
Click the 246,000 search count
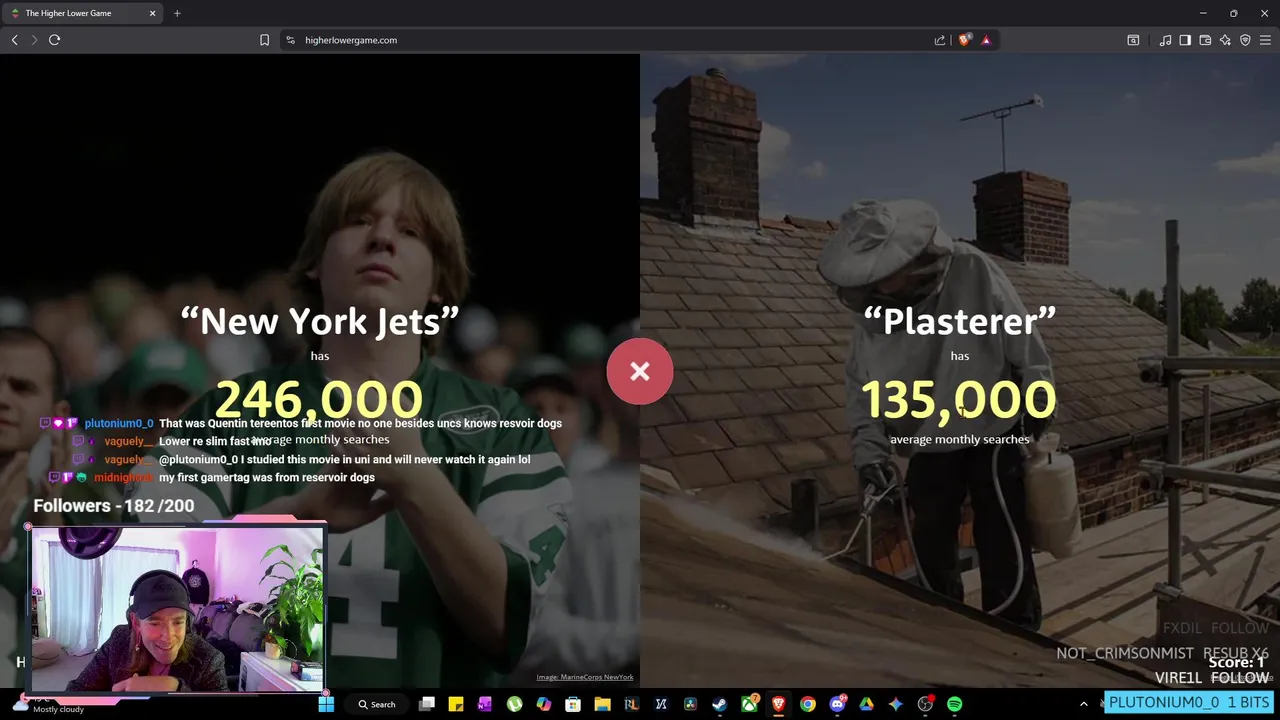click(x=319, y=400)
